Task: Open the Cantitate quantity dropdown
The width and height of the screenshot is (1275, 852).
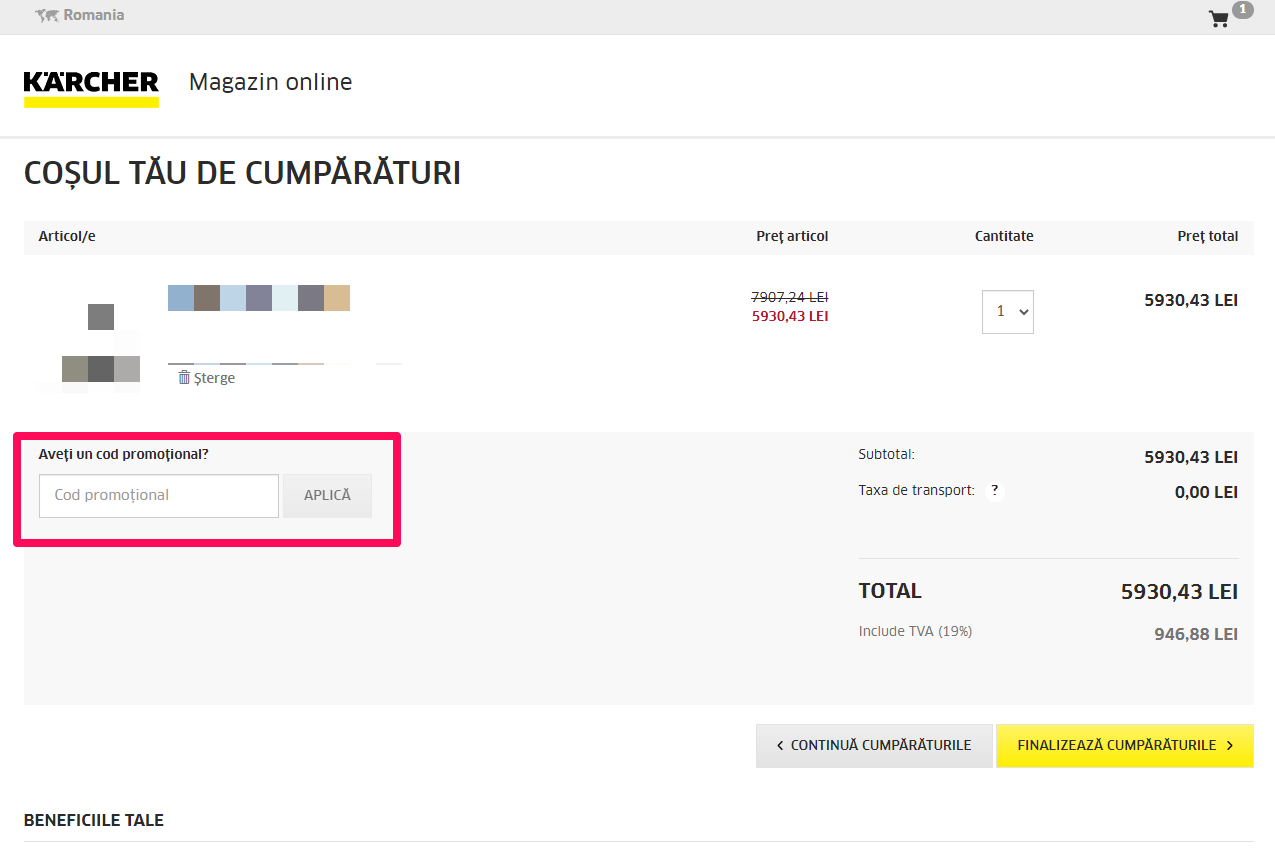Action: coord(1007,312)
